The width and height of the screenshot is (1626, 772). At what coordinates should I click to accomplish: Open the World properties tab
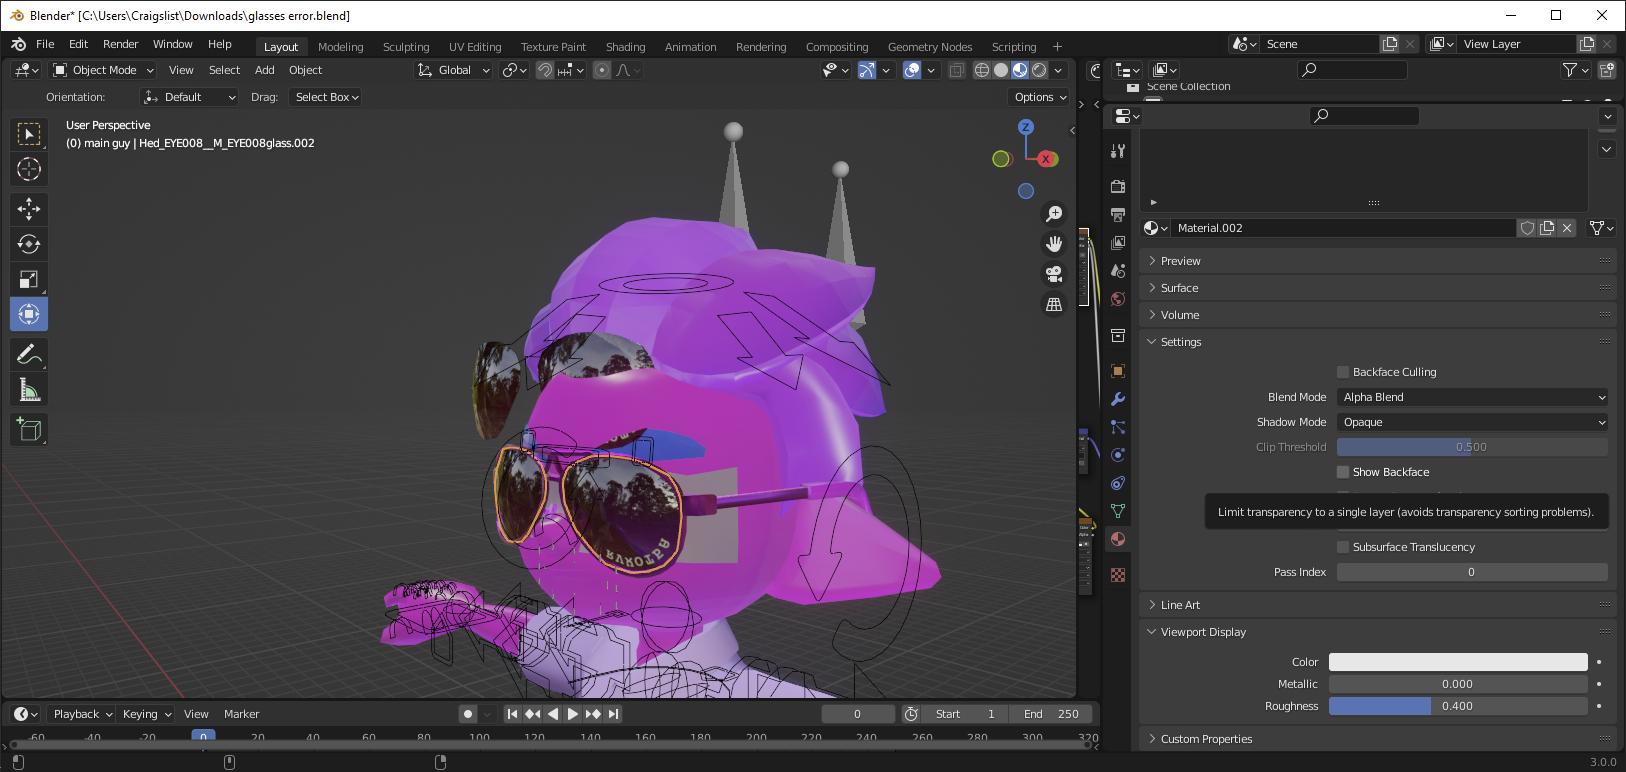pyautogui.click(x=1118, y=299)
